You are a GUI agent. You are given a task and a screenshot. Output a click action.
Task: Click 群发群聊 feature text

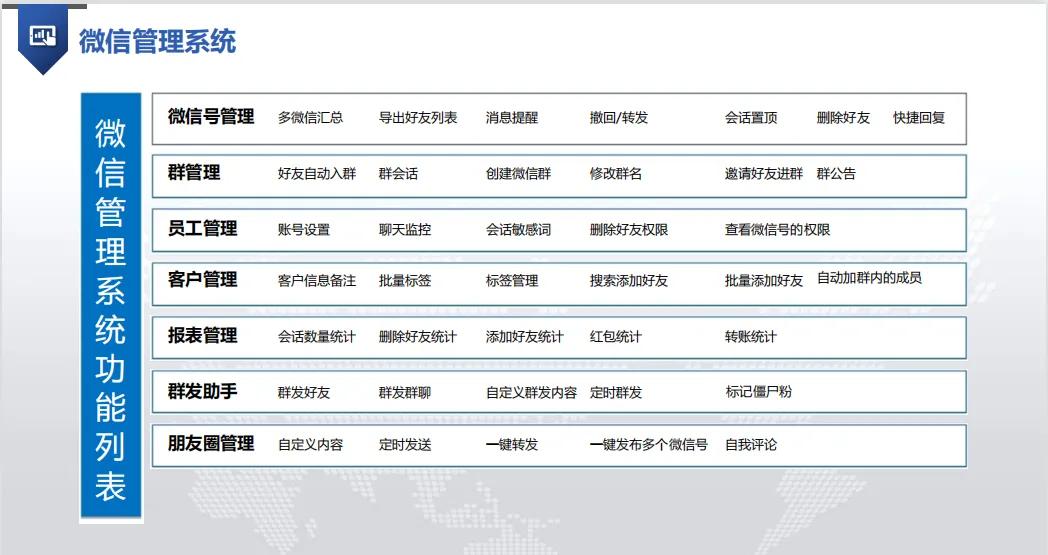click(404, 393)
